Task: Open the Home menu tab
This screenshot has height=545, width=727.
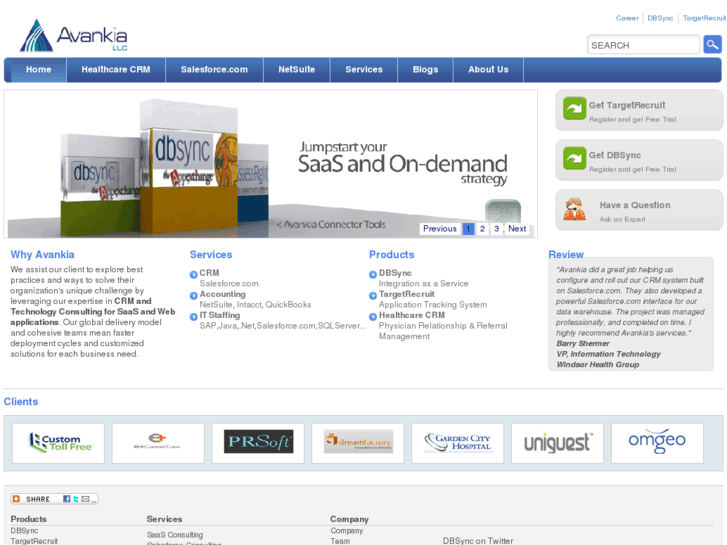Action: 38,70
